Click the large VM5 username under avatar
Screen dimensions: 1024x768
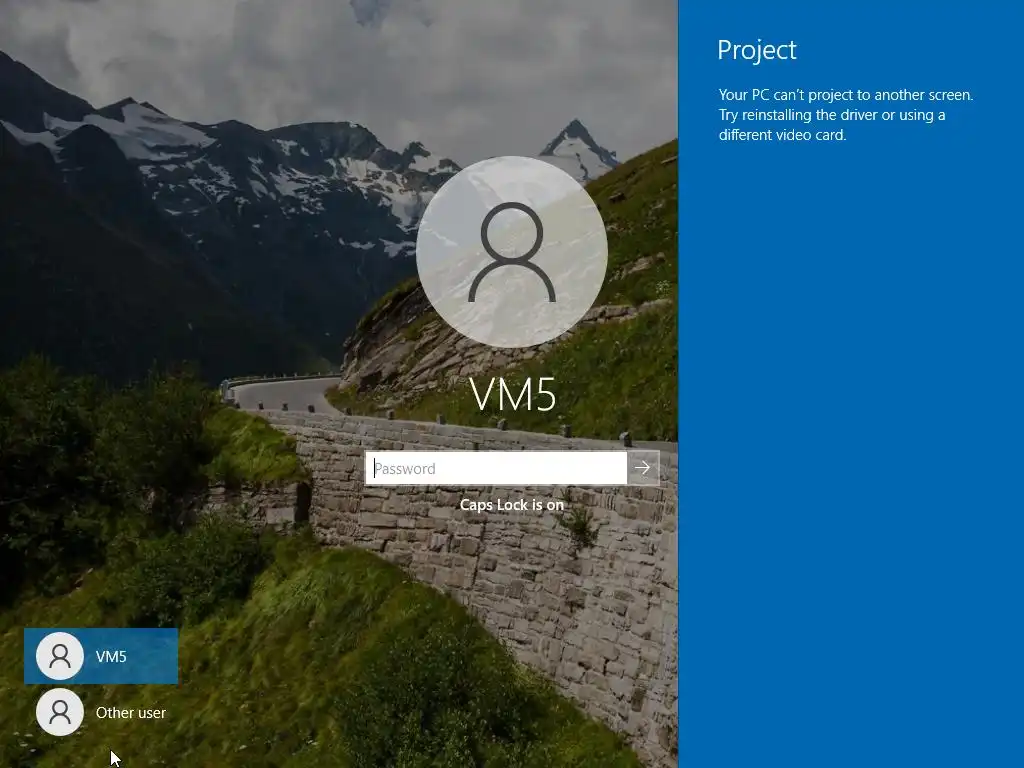click(513, 394)
